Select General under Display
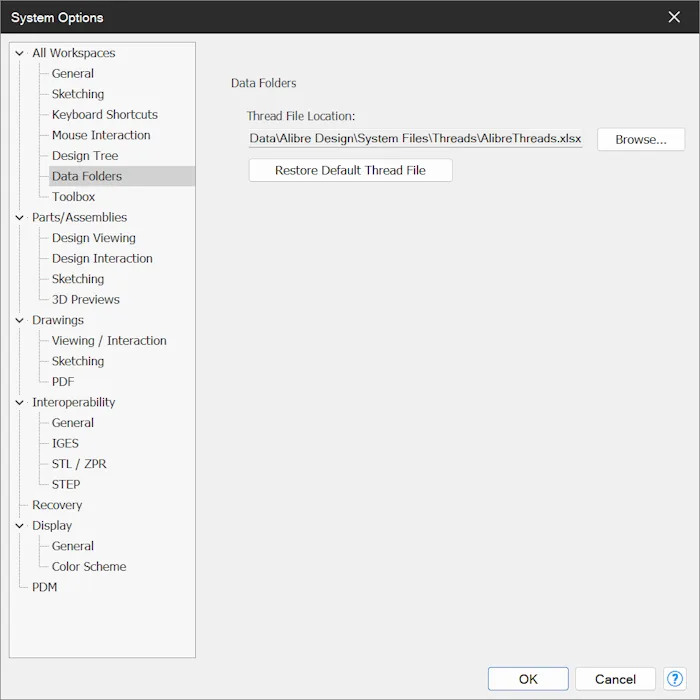This screenshot has height=700, width=700. [73, 546]
